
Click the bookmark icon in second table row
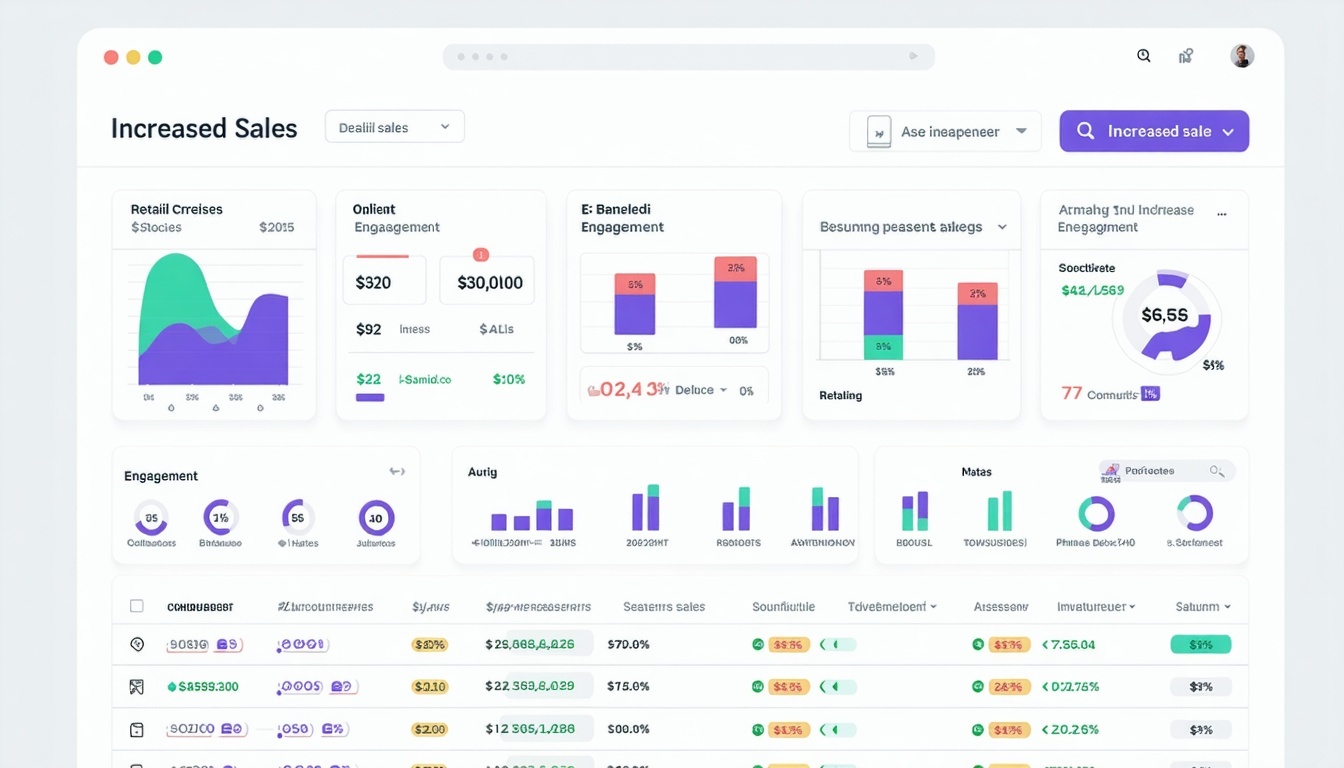point(137,687)
